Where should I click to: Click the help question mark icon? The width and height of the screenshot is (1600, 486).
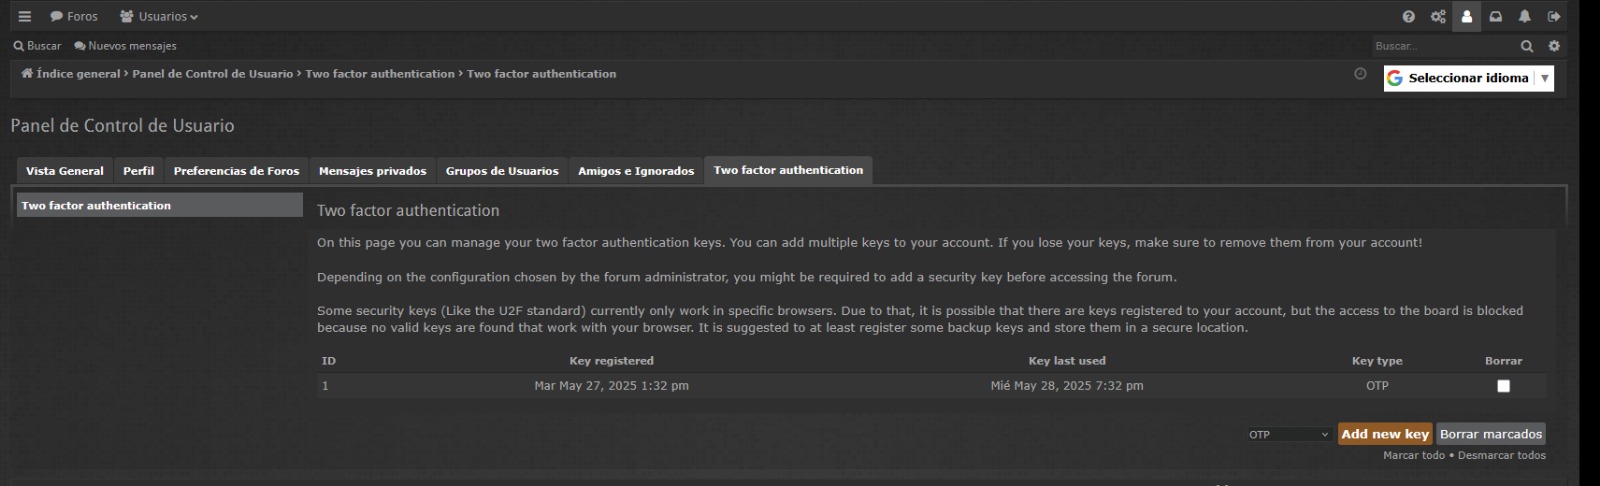[x=1409, y=16]
